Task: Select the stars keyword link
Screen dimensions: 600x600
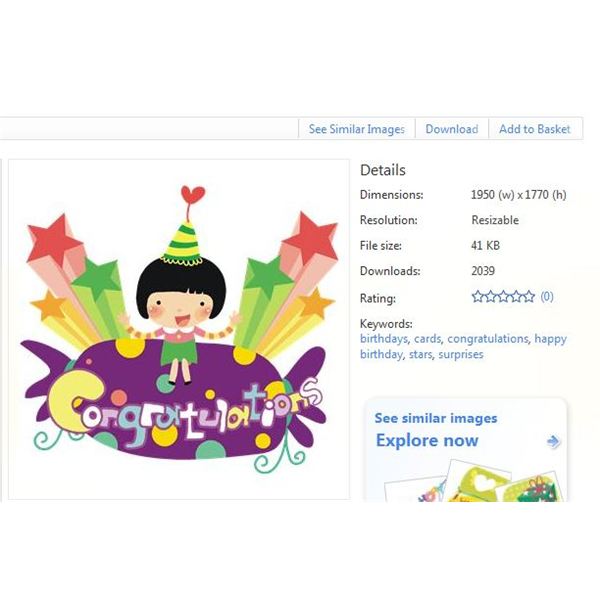Action: [421, 354]
